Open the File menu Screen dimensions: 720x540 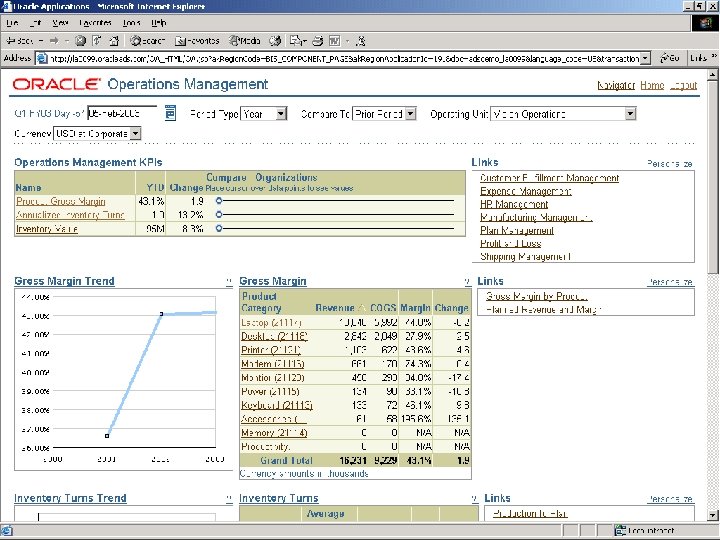(12, 22)
